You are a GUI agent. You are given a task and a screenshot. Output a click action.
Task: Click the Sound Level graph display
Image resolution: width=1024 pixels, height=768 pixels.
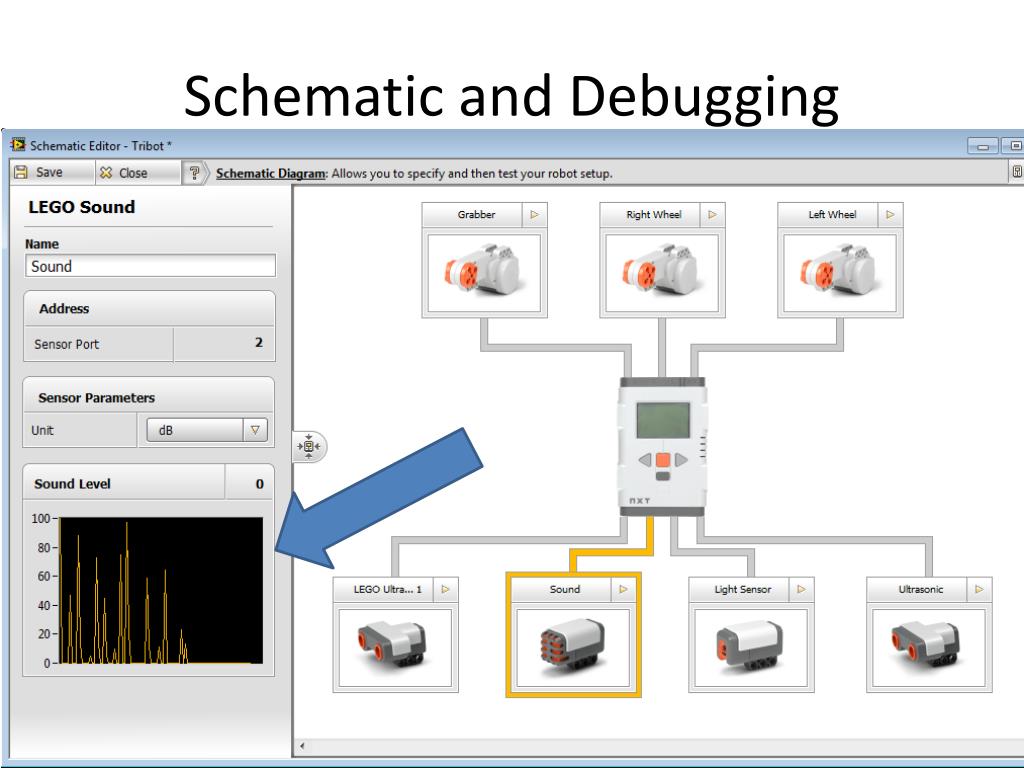(x=161, y=590)
